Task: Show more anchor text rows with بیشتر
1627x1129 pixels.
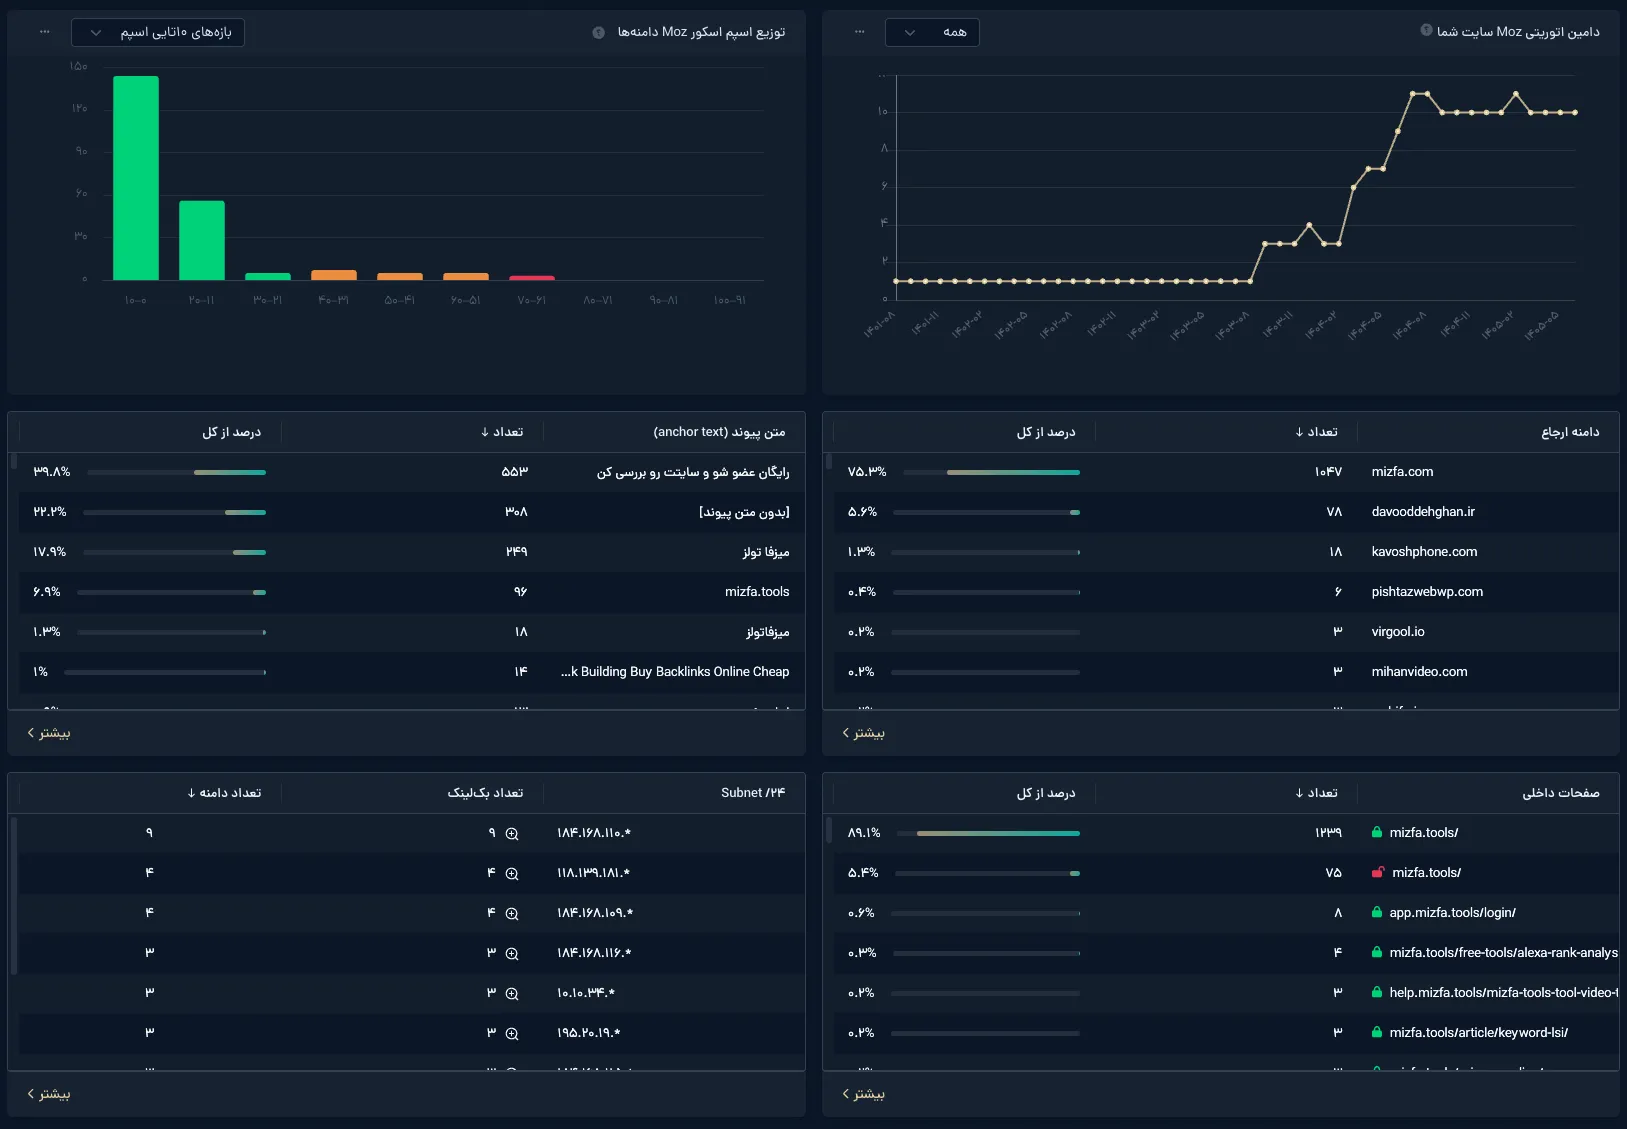Action: pyautogui.click(x=48, y=733)
